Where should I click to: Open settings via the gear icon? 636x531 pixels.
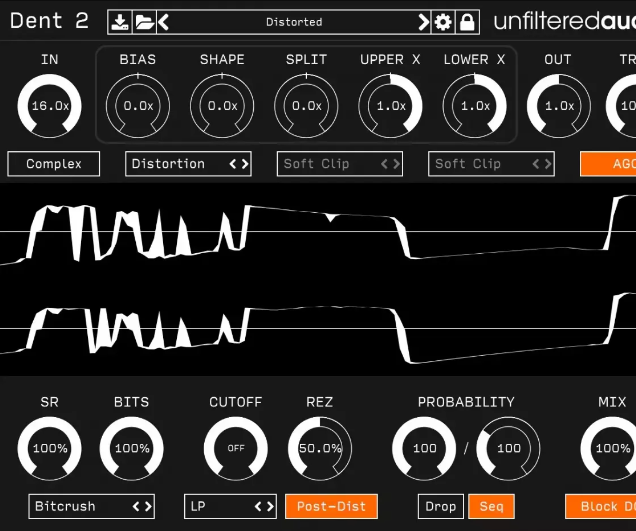point(443,22)
